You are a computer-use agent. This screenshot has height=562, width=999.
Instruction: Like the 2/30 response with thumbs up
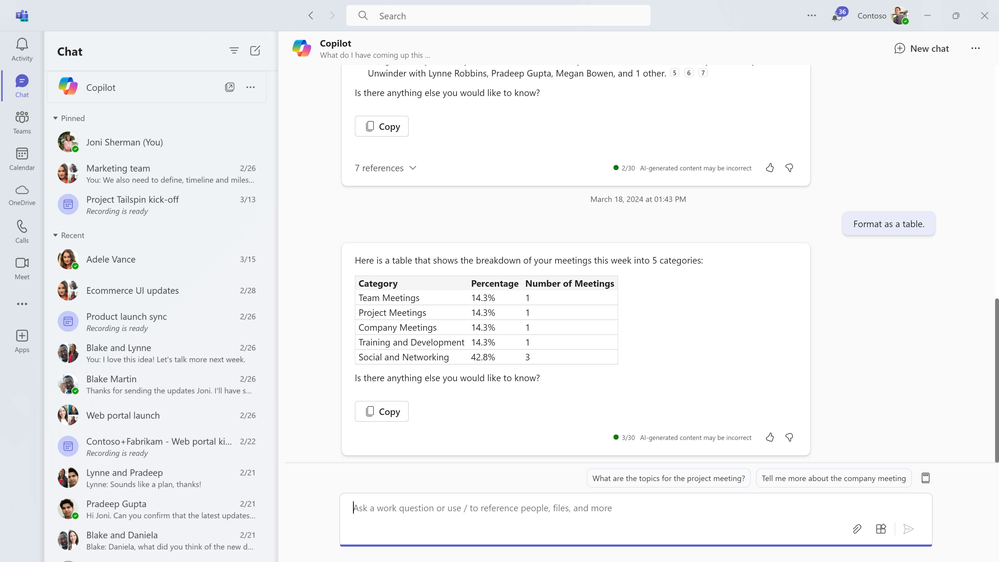pos(770,168)
